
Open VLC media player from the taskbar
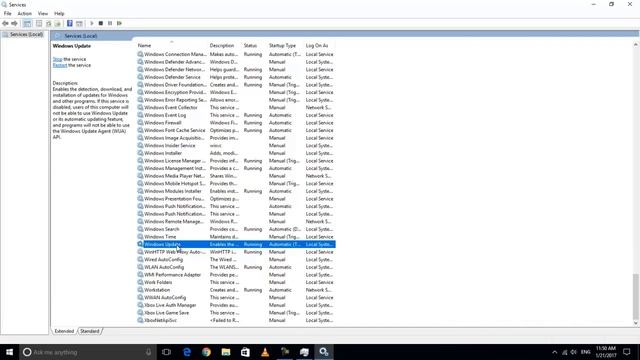click(x=265, y=352)
